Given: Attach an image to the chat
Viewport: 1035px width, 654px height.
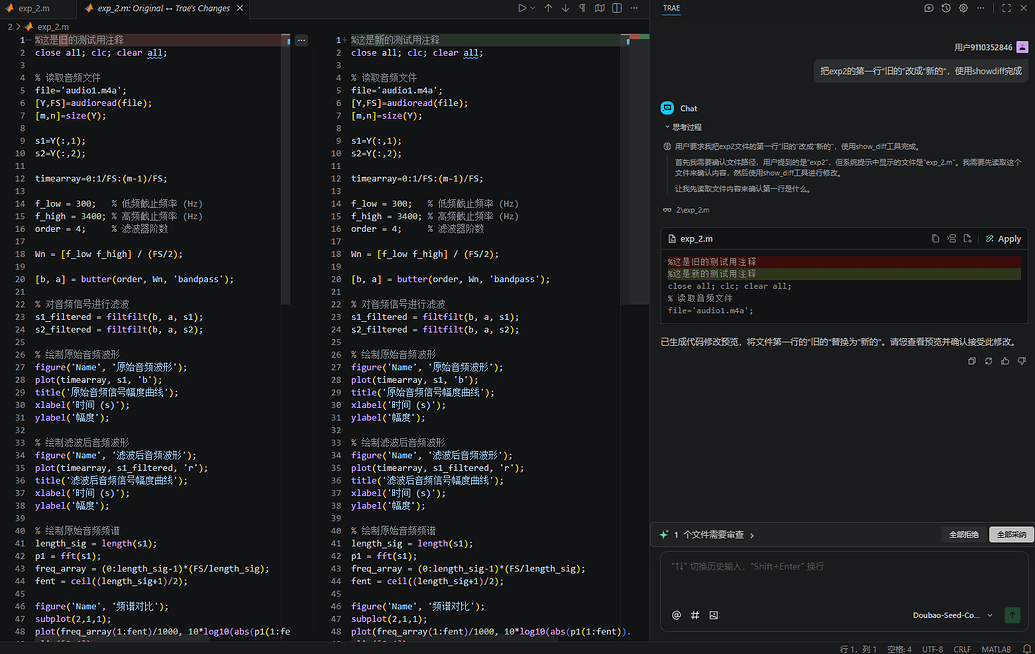Looking at the screenshot, I should [714, 615].
